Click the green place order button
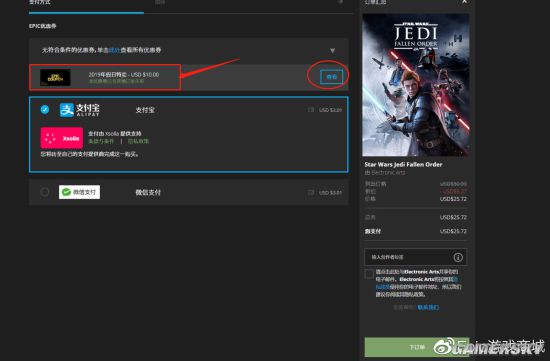The width and height of the screenshot is (550, 361). pos(416,347)
